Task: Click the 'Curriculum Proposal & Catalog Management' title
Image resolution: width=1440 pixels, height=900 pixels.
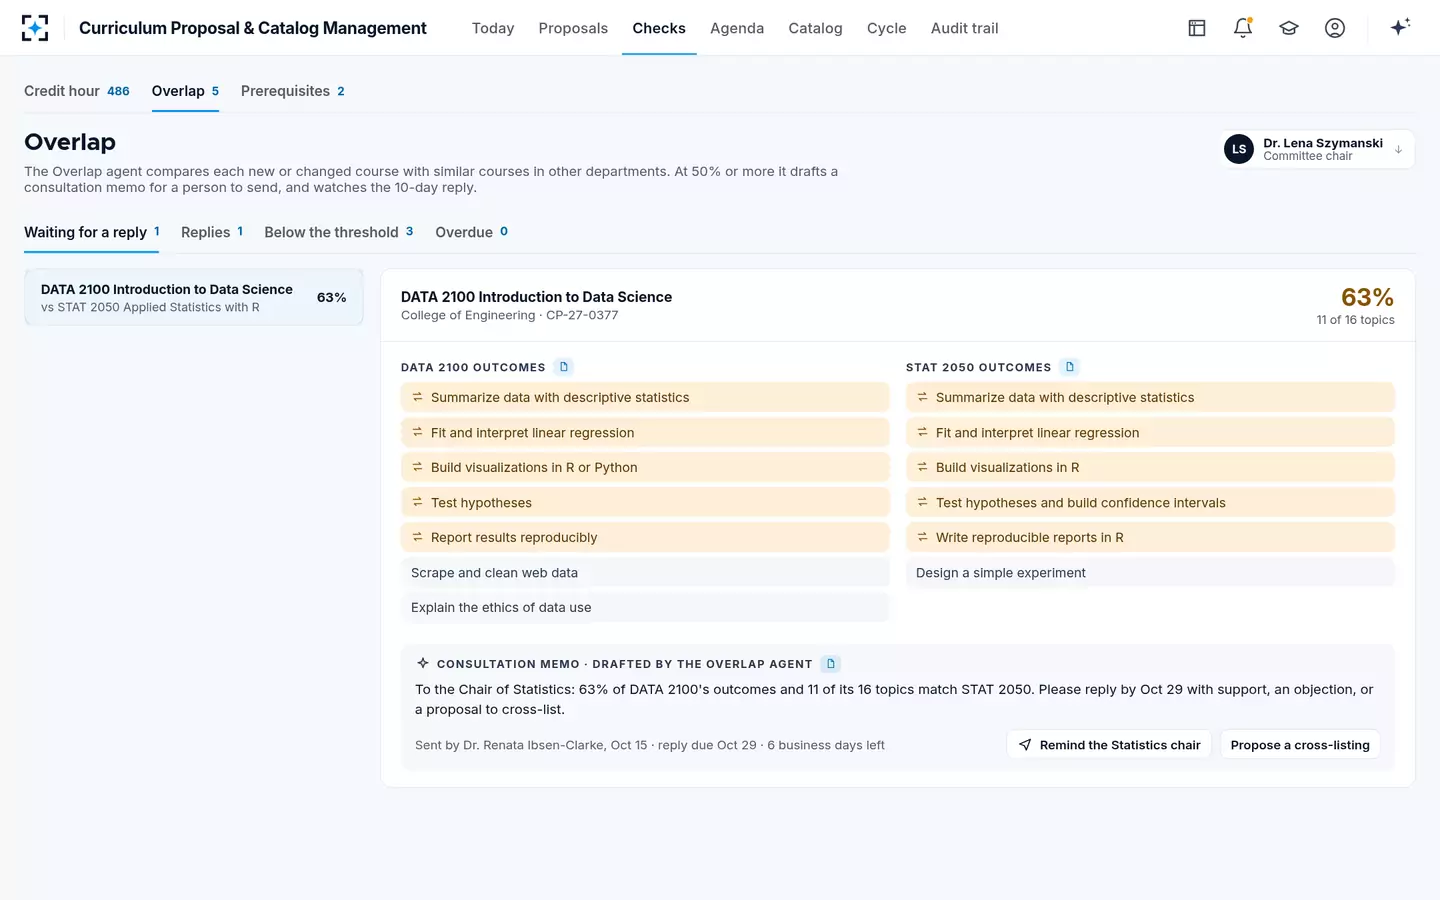Action: coord(253,28)
